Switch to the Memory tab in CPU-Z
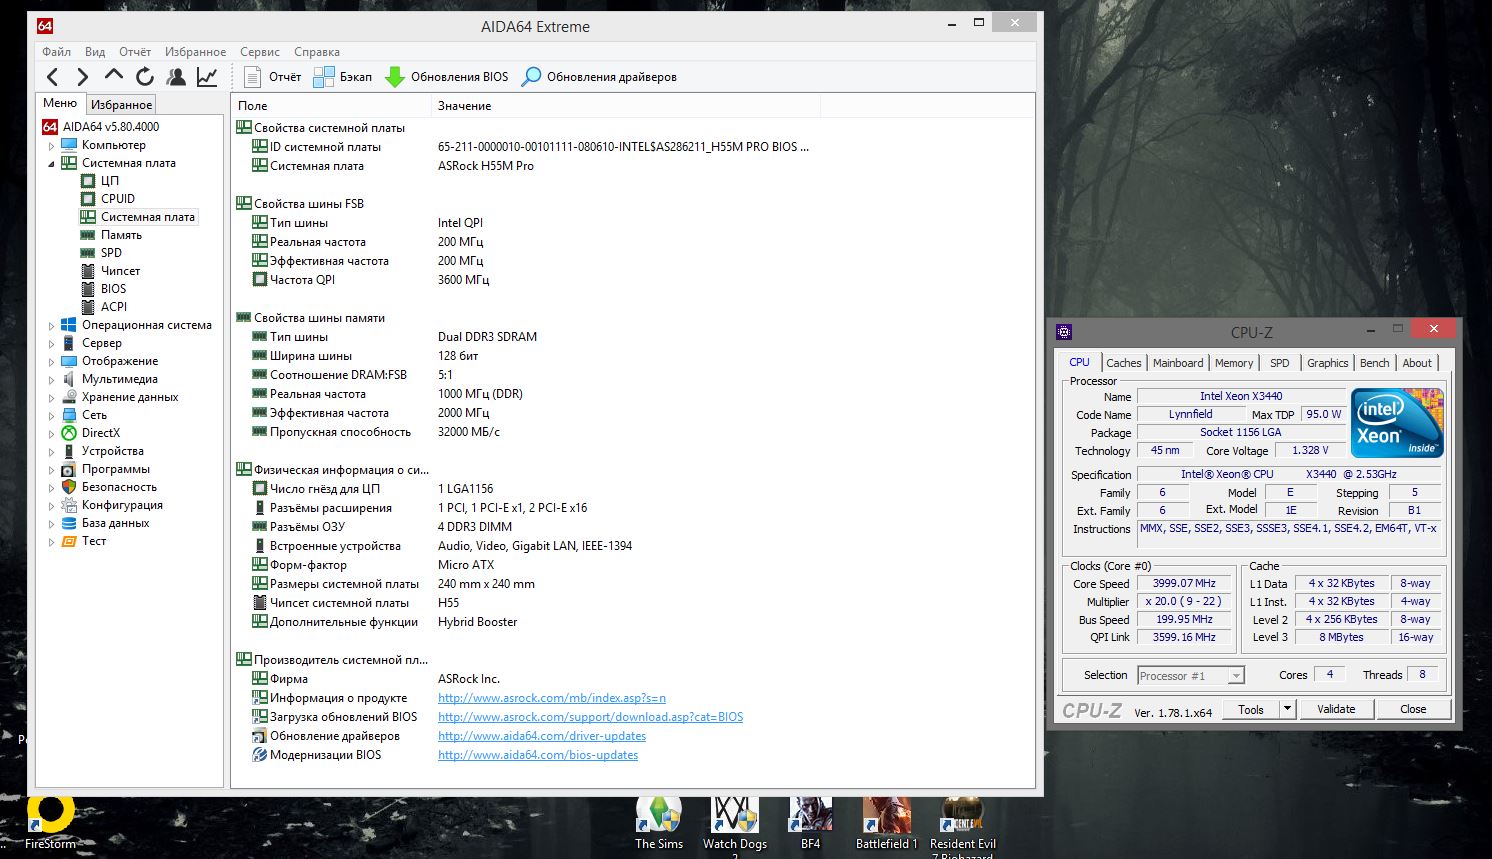 (x=1233, y=363)
